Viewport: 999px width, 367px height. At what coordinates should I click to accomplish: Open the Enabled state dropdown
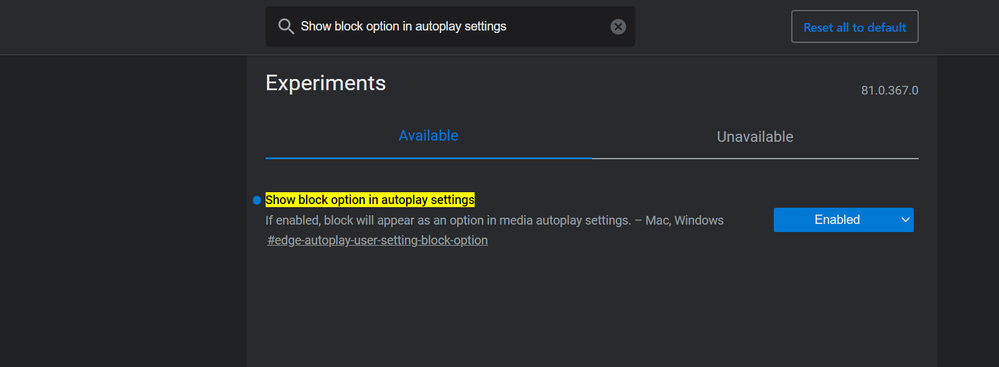point(844,220)
